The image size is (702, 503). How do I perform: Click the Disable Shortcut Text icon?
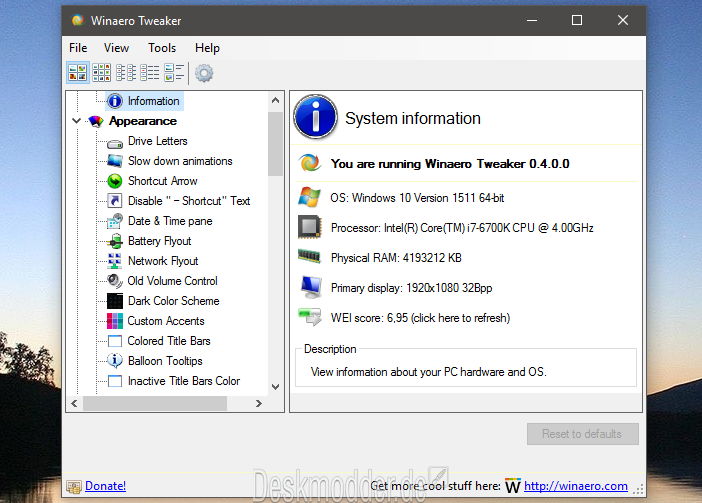[115, 200]
